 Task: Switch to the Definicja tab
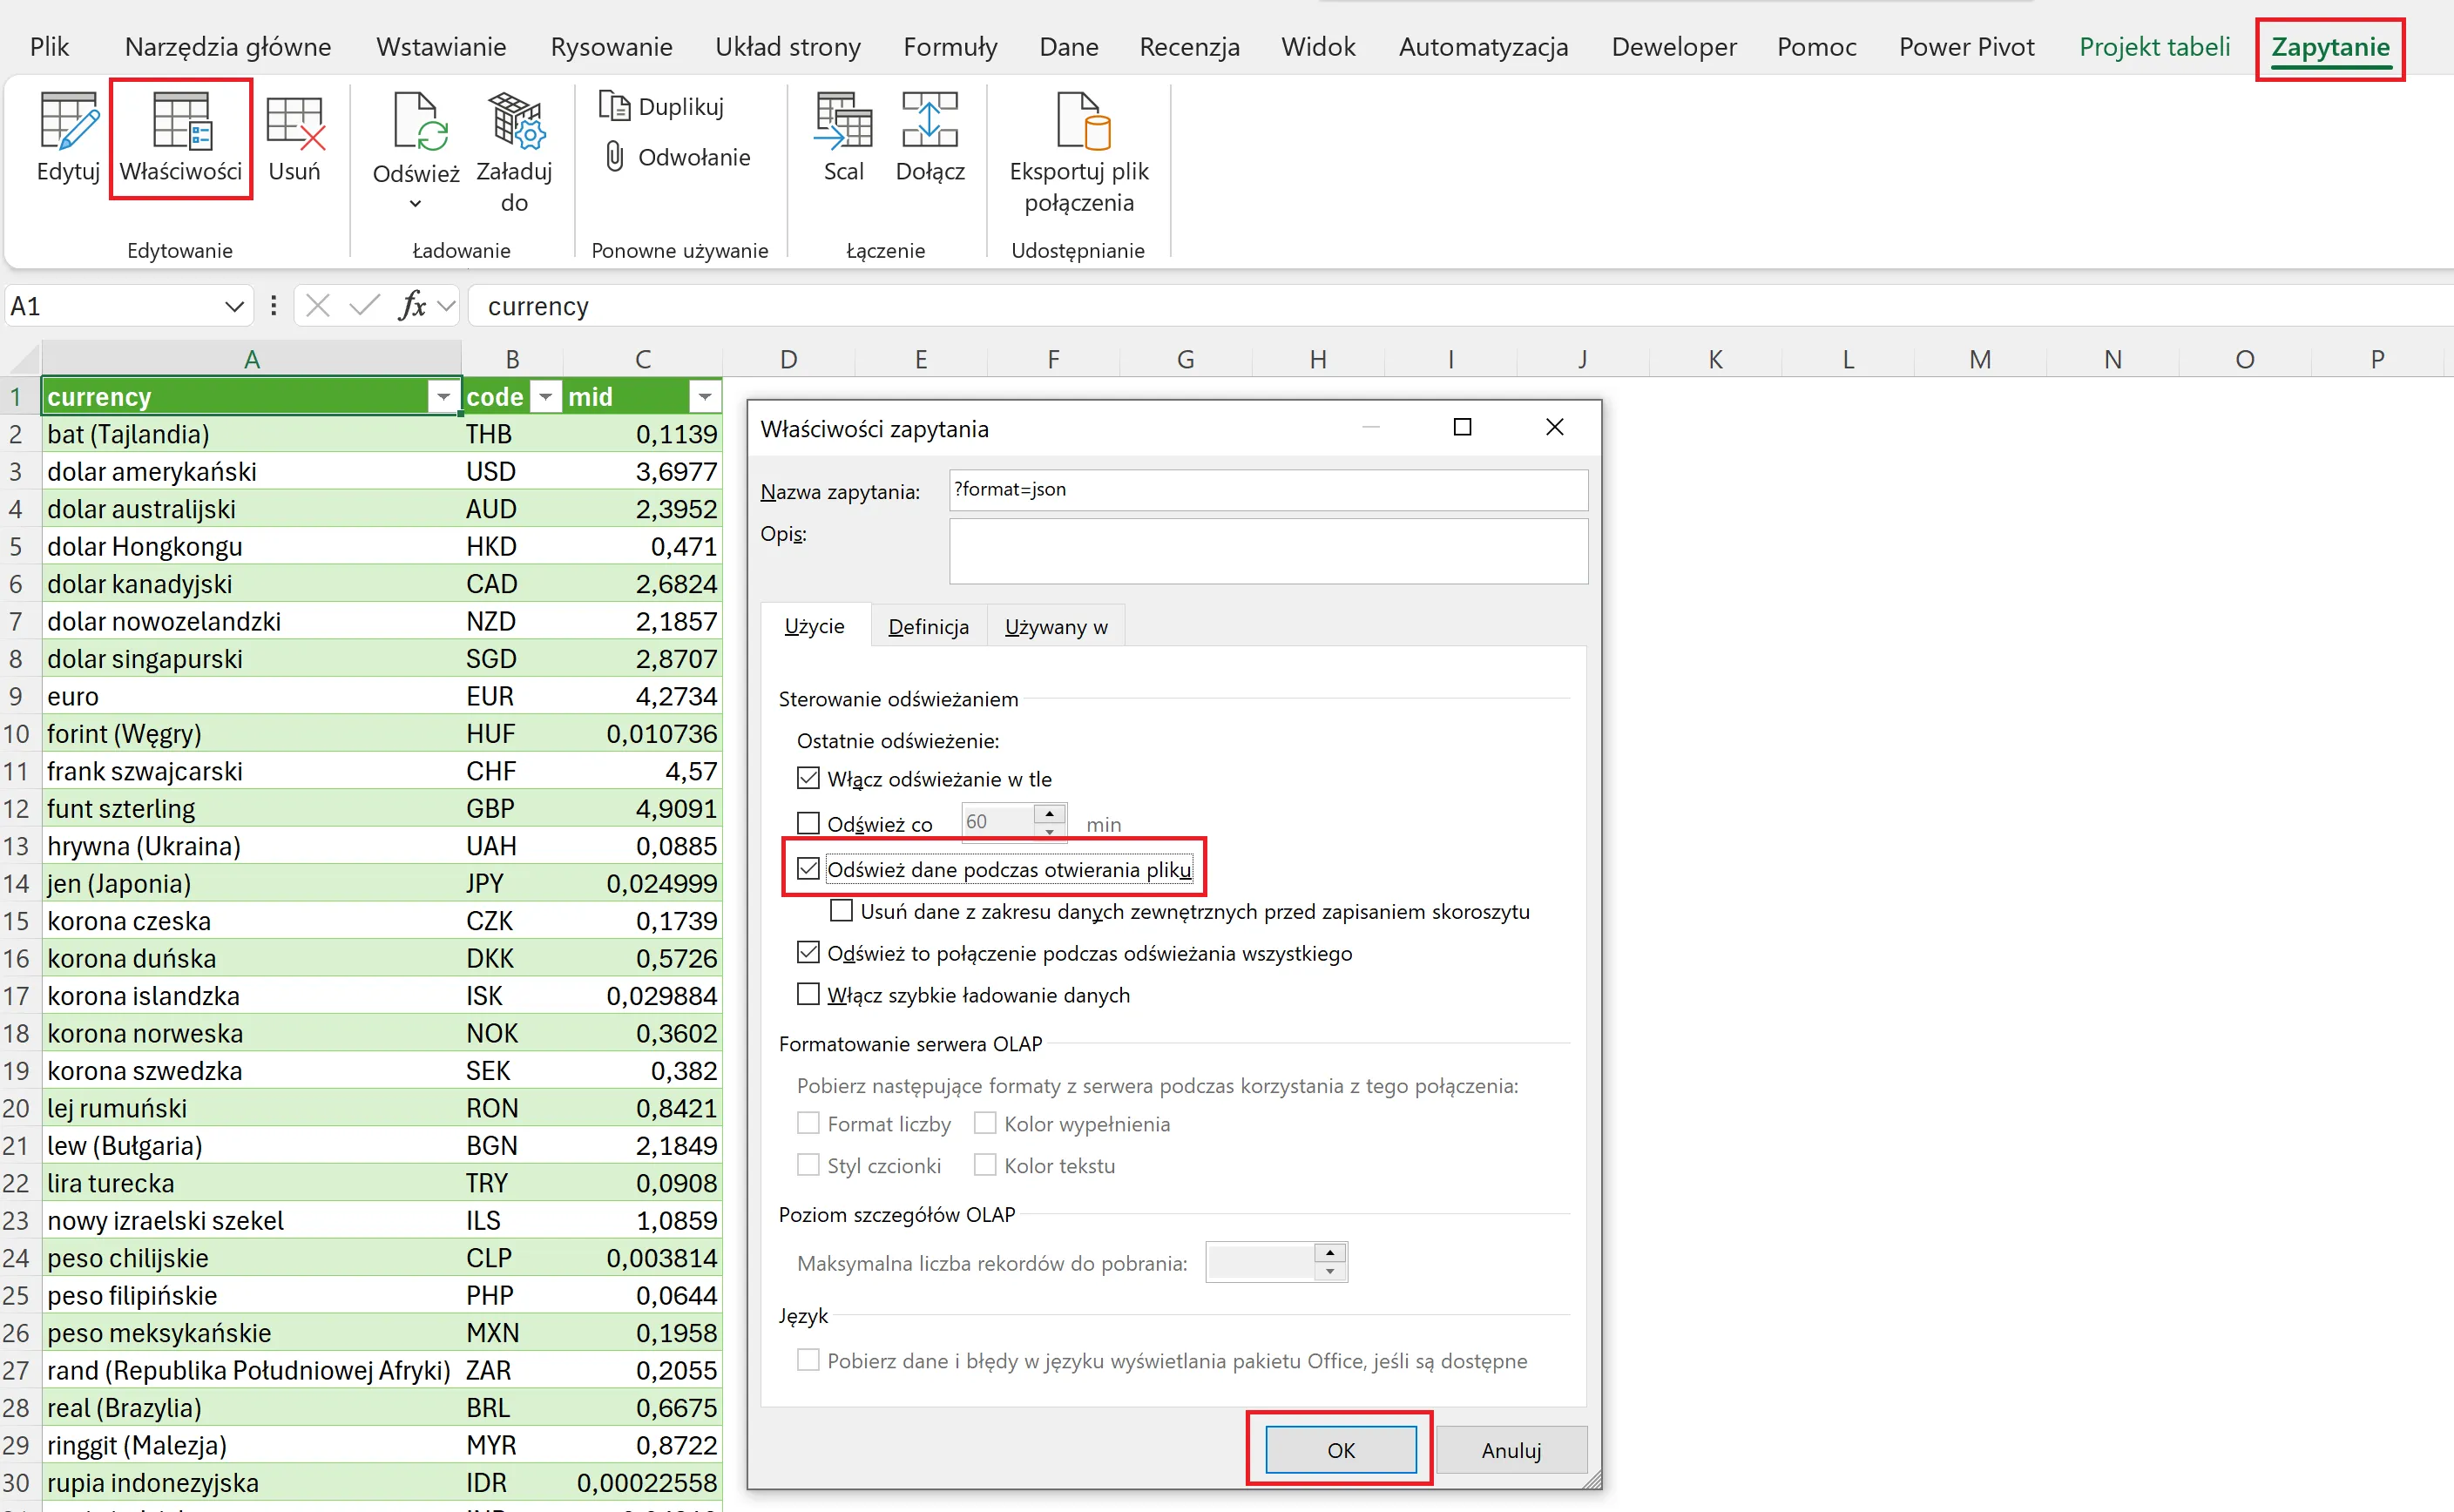pos(928,627)
